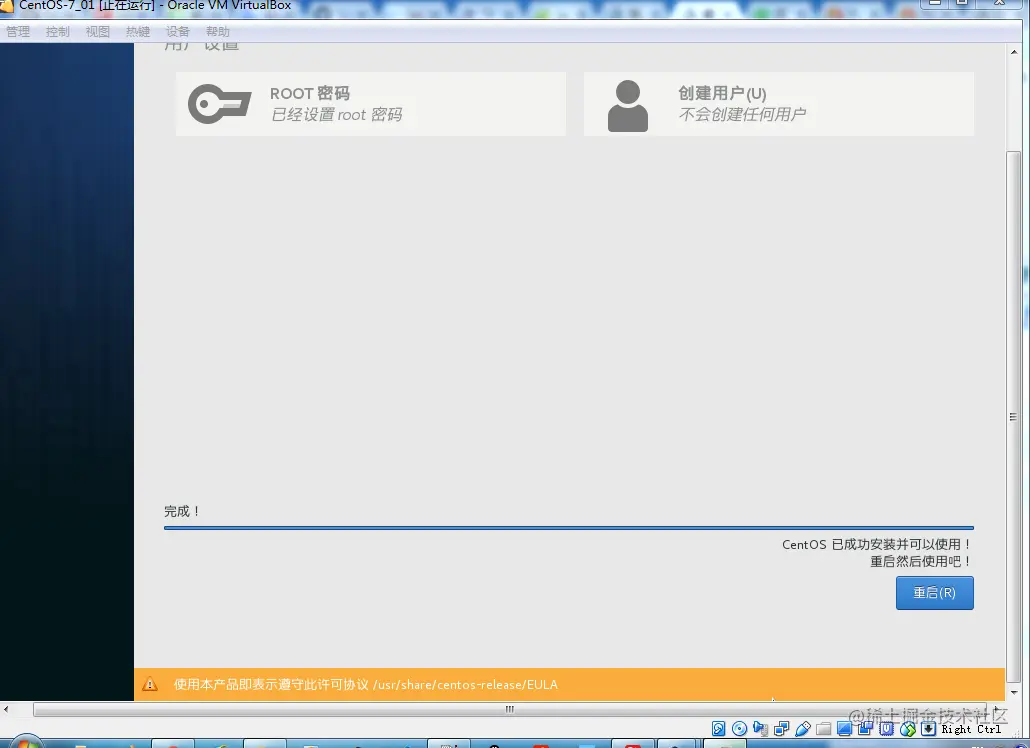
Task: Click the vertical scrollbar up arrow
Action: pyautogui.click(x=1014, y=52)
